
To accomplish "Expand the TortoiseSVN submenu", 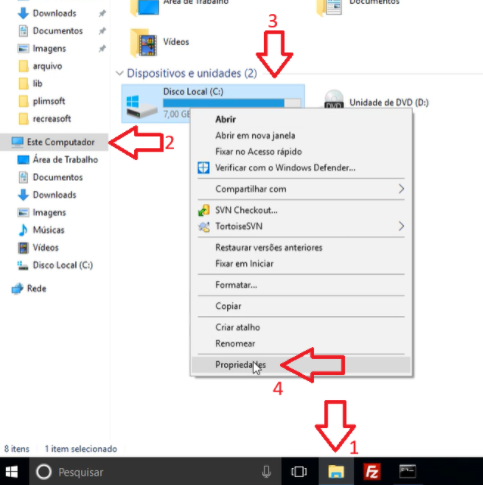I will coord(301,226).
